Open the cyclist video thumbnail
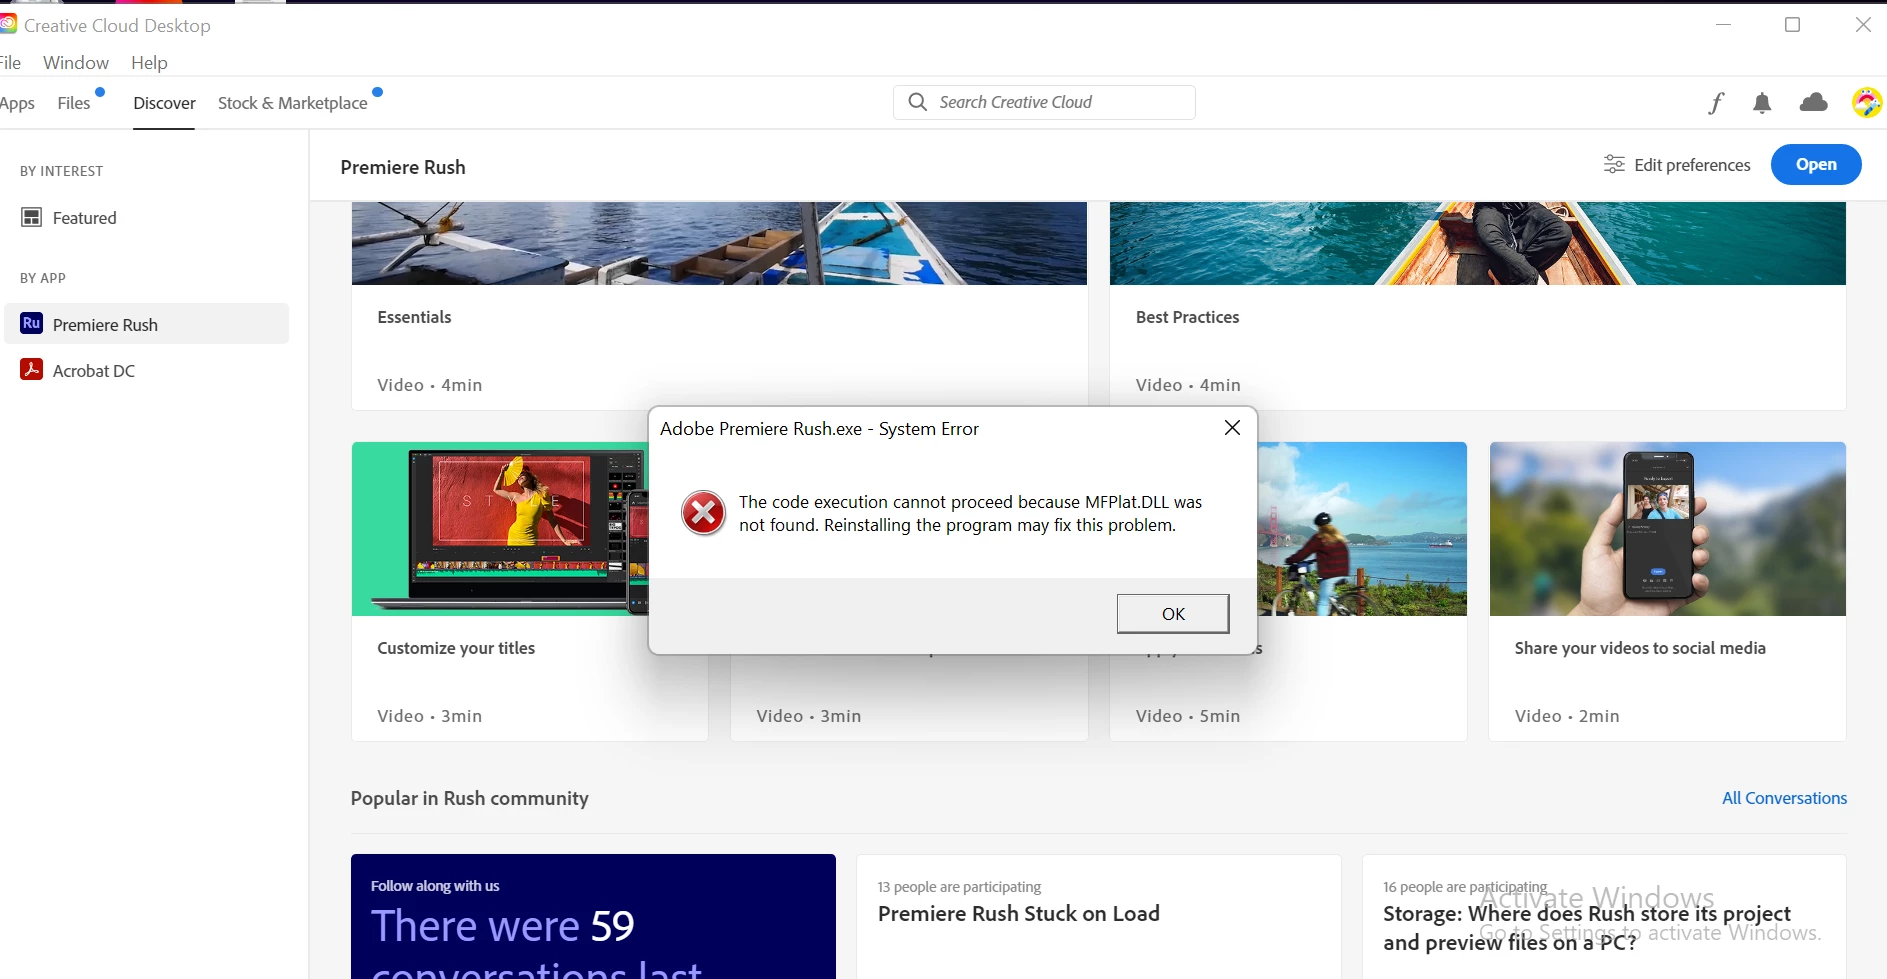 click(x=1362, y=529)
